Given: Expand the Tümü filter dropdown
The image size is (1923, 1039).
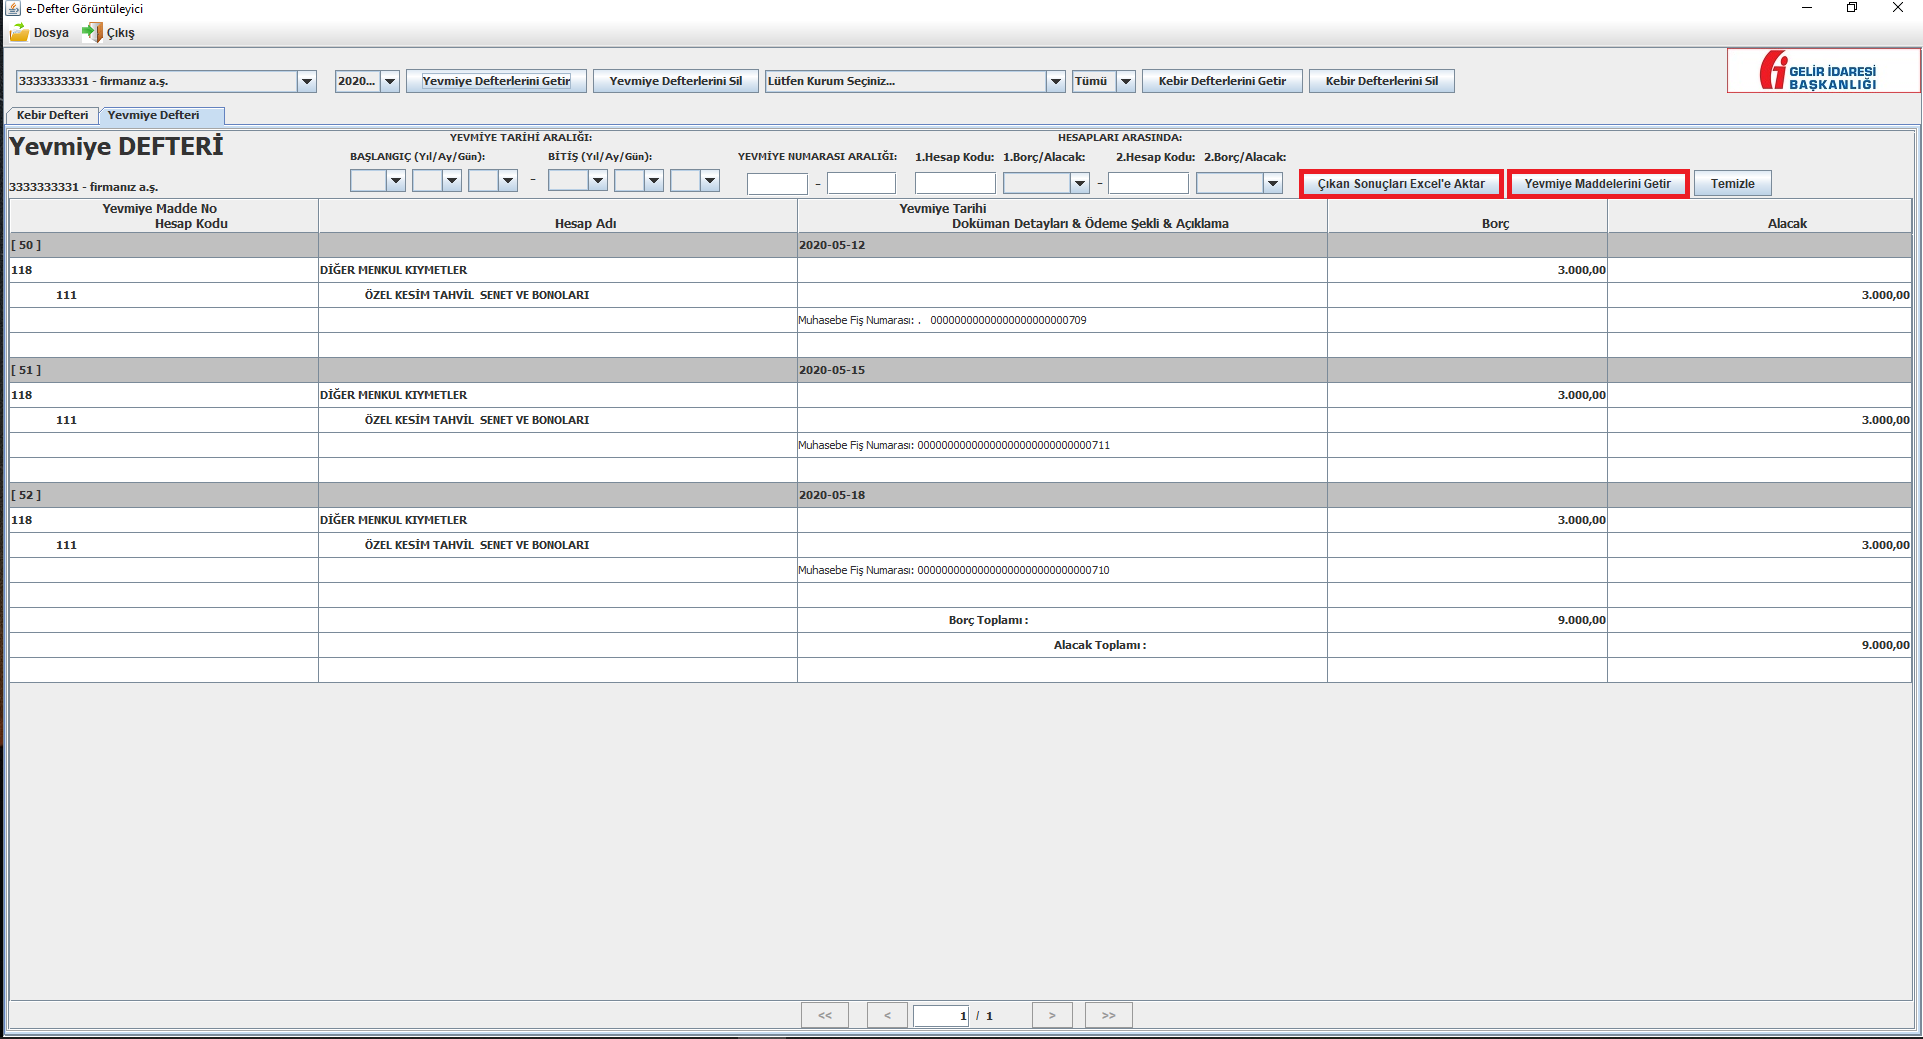Looking at the screenshot, I should pos(1125,82).
